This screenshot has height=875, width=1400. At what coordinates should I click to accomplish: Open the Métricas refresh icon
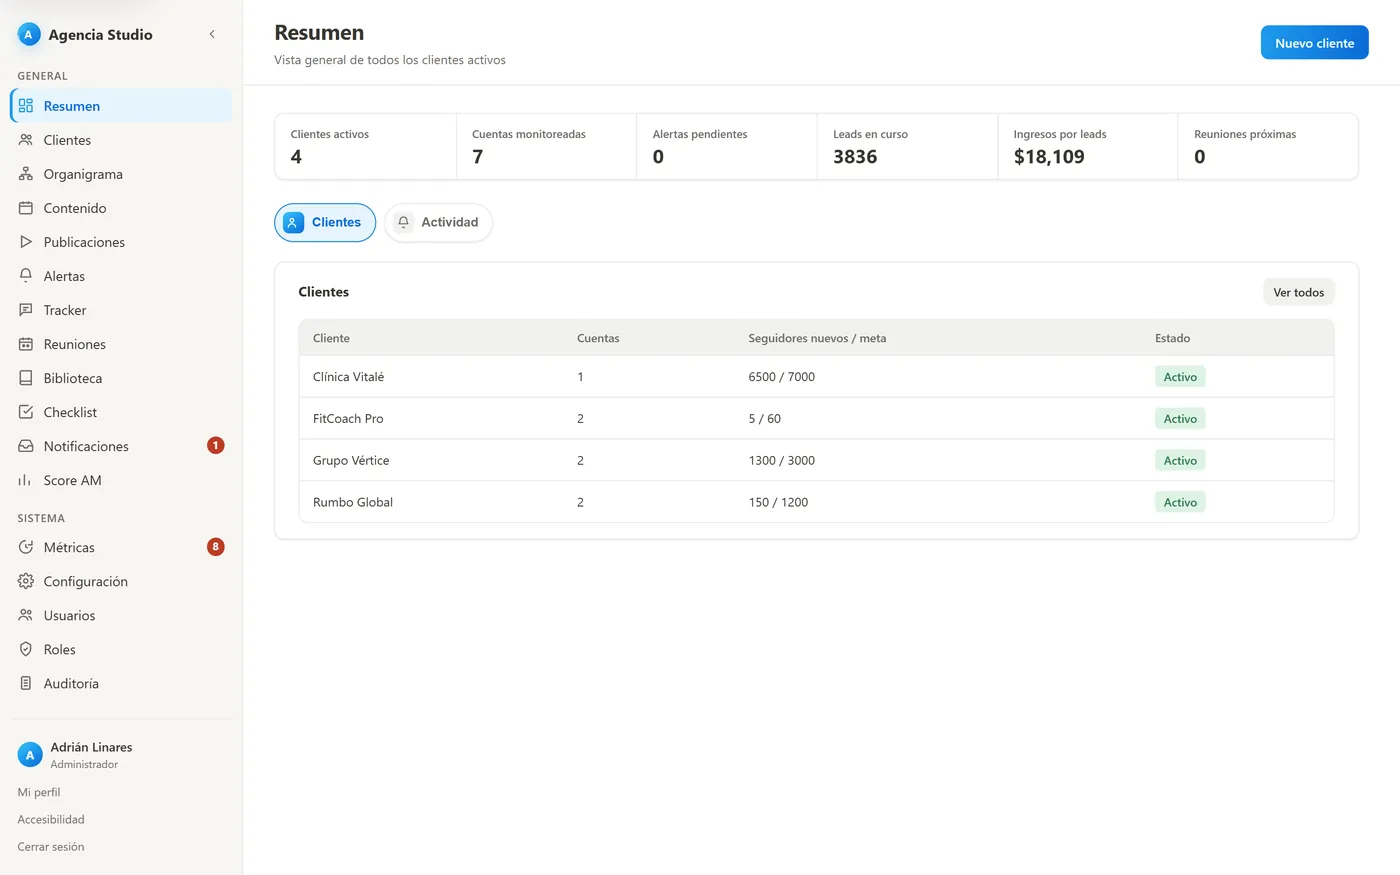26,547
